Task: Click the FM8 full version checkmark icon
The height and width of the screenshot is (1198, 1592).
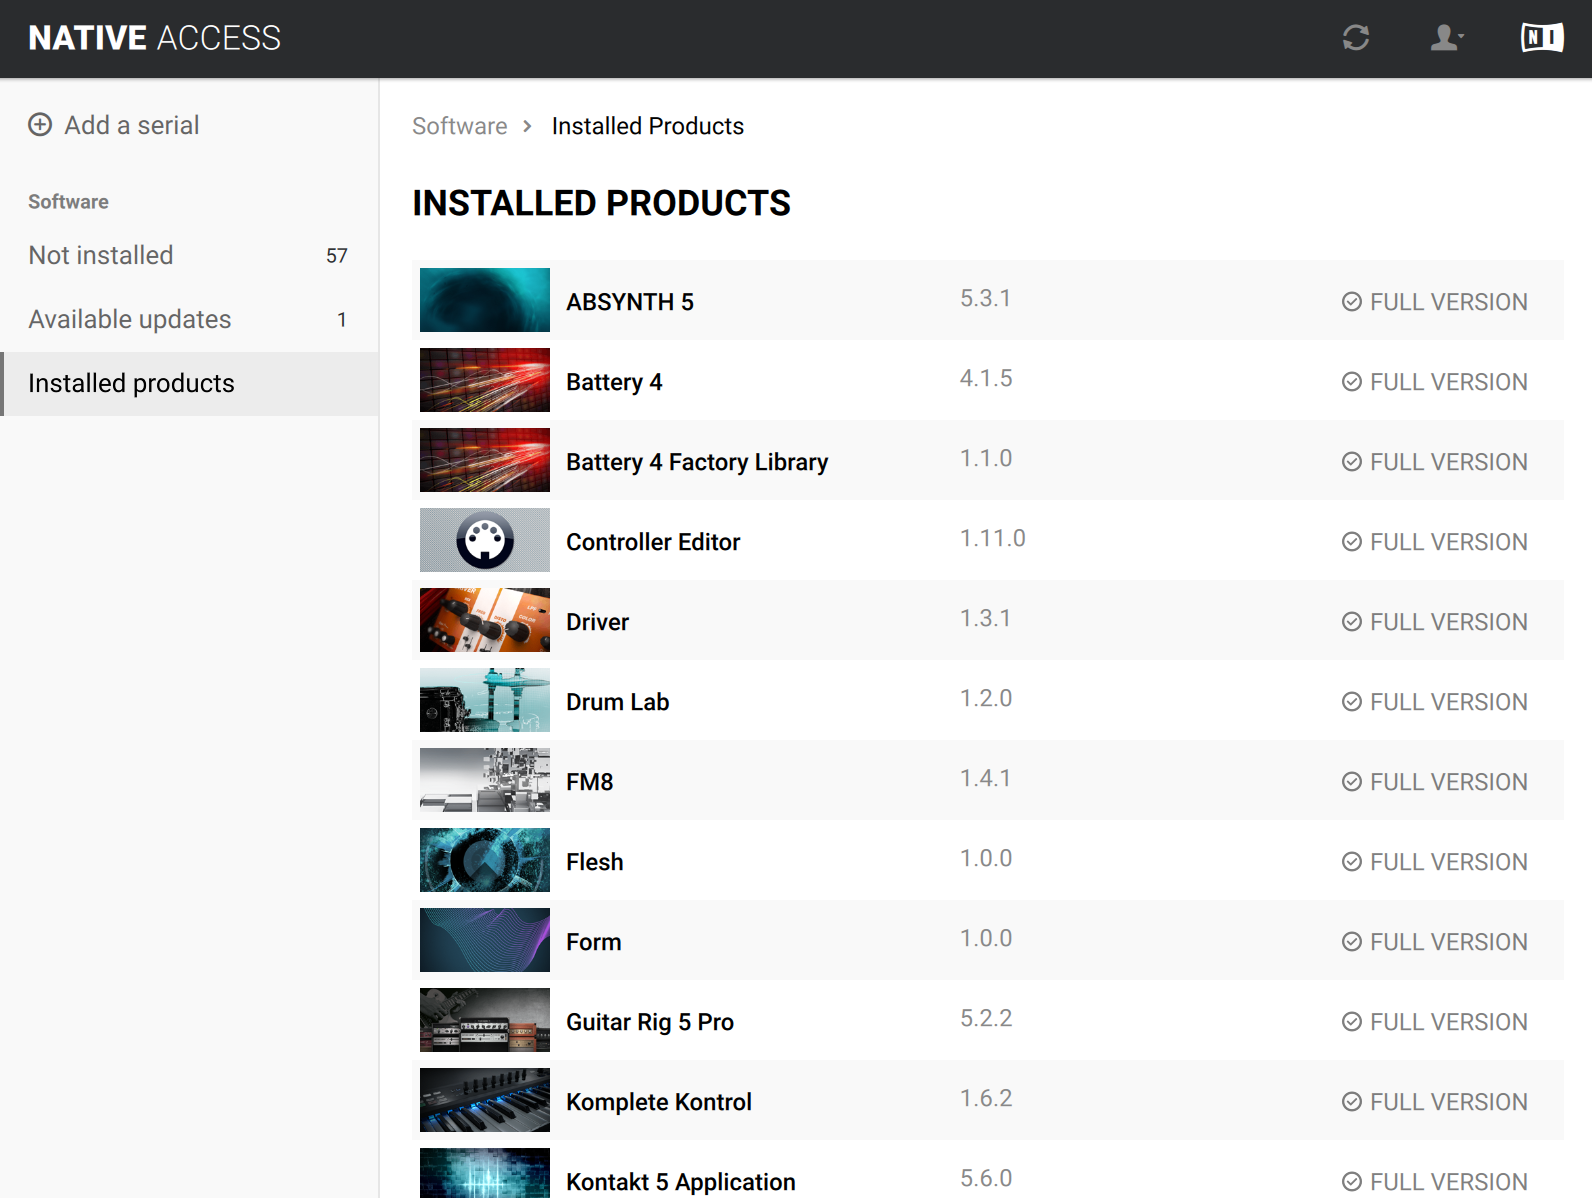Action: [1352, 782]
